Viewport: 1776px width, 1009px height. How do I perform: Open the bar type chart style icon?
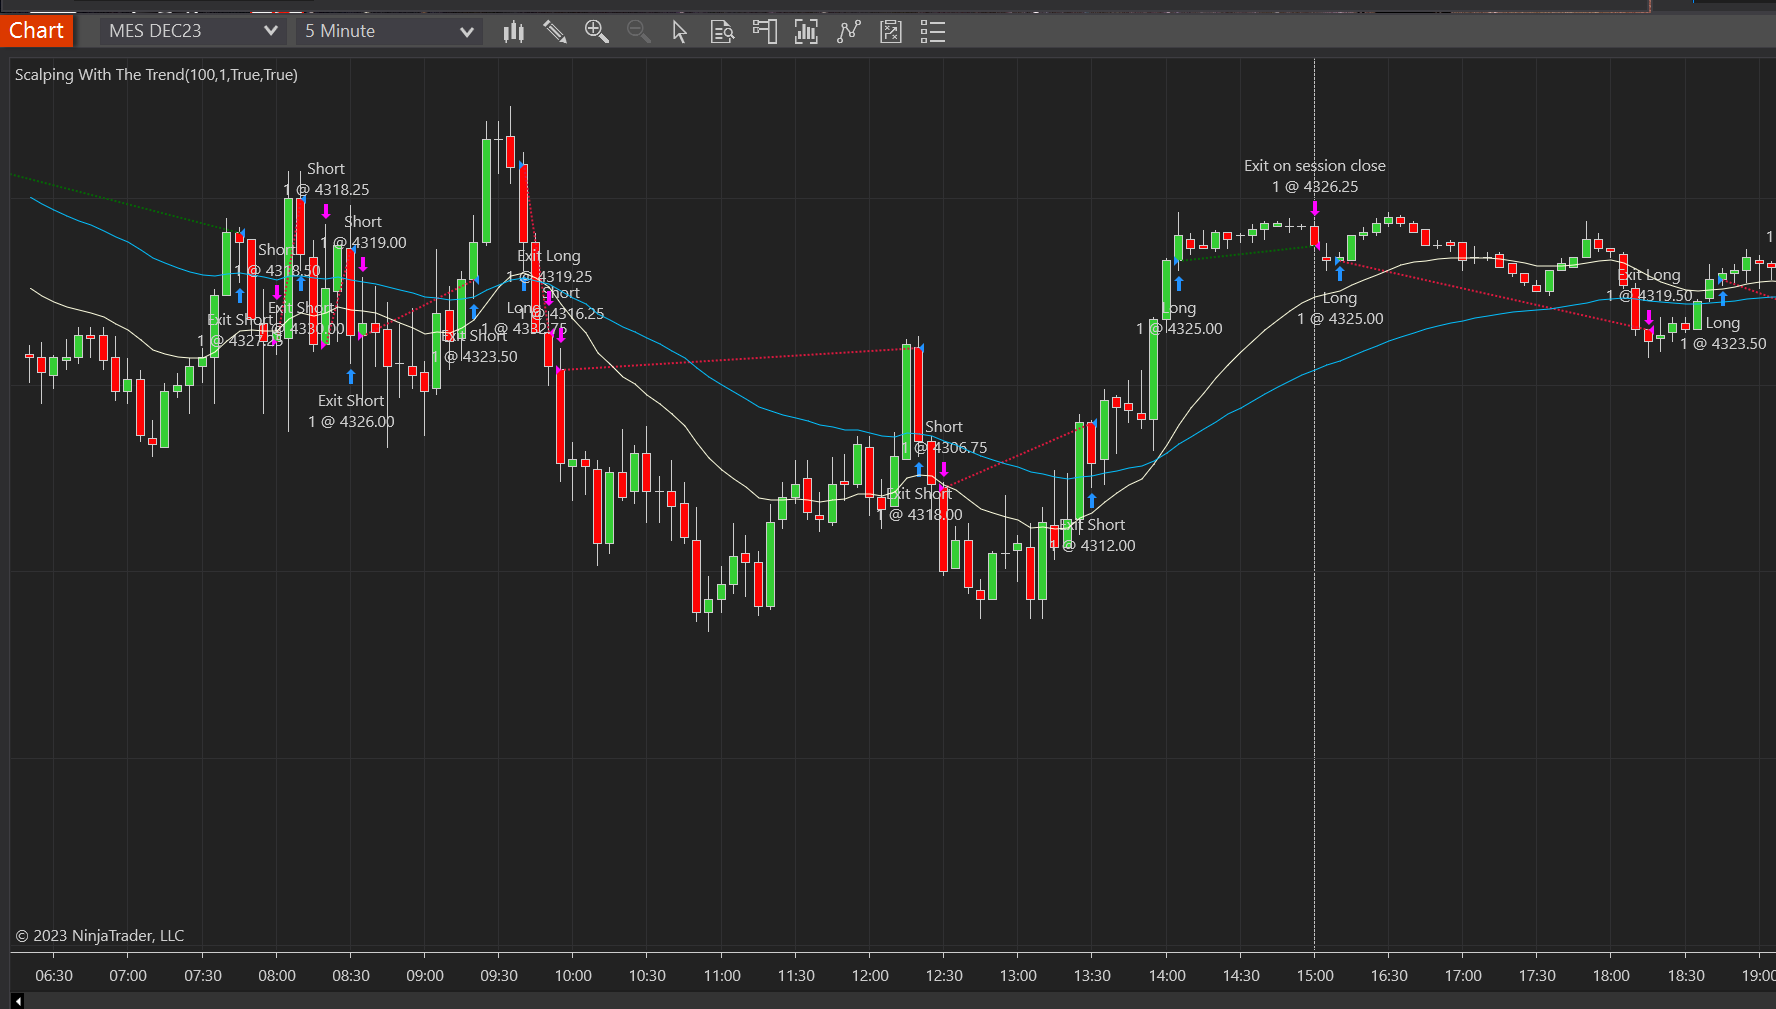[514, 32]
